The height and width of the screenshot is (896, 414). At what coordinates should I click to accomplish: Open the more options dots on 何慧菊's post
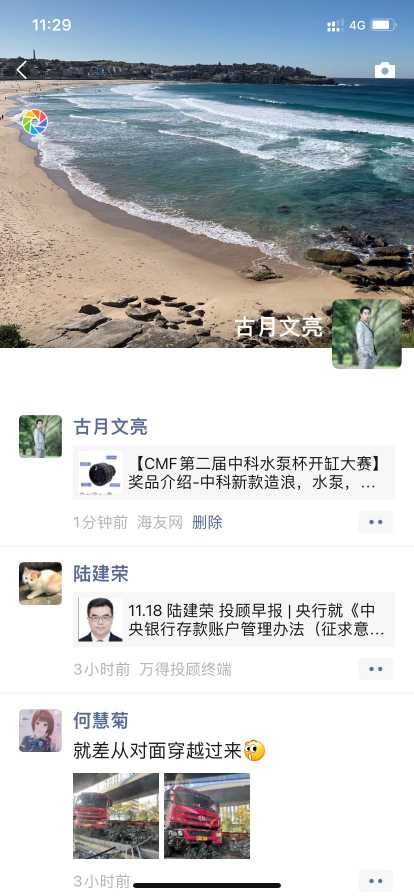(x=376, y=881)
